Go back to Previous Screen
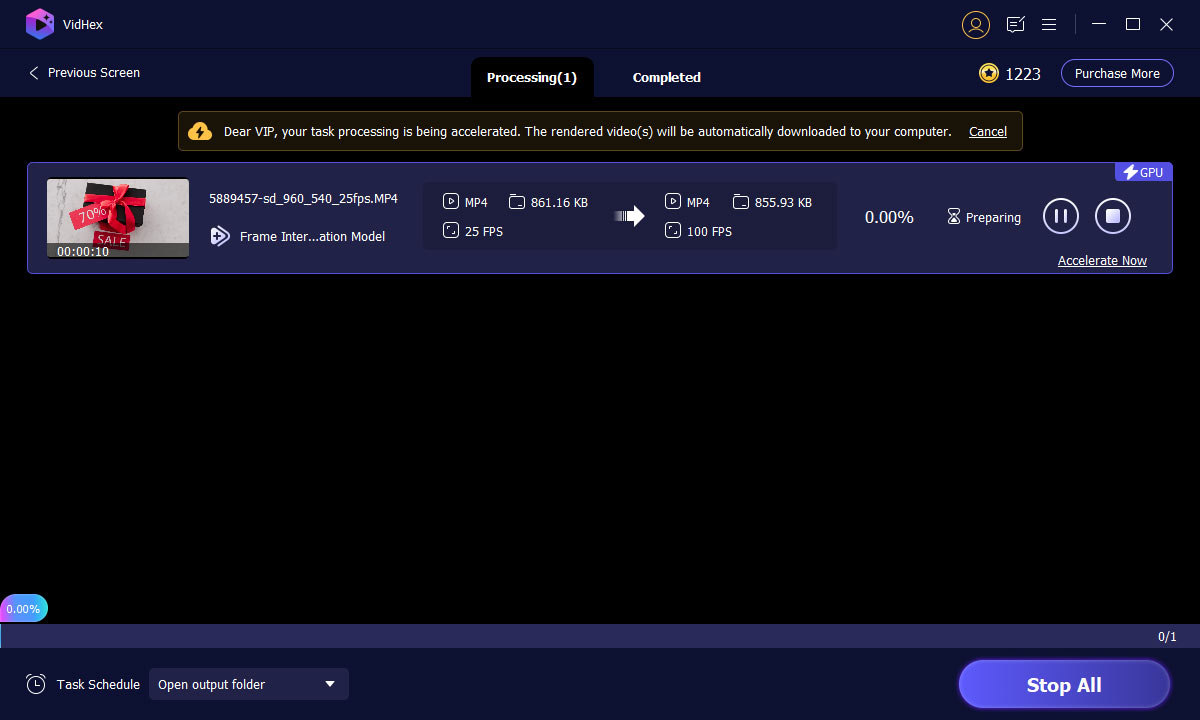The width and height of the screenshot is (1200, 720). 84,73
